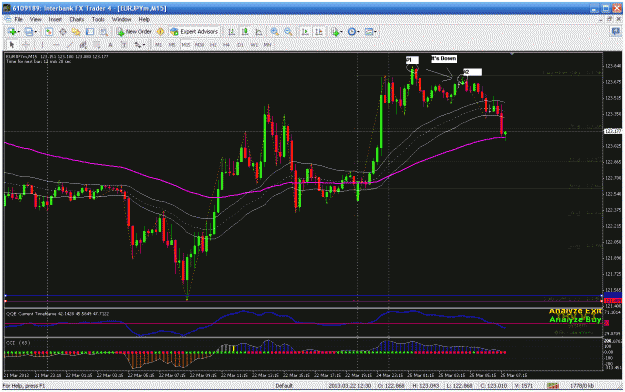Switch to M1 timeframe

pos(158,45)
